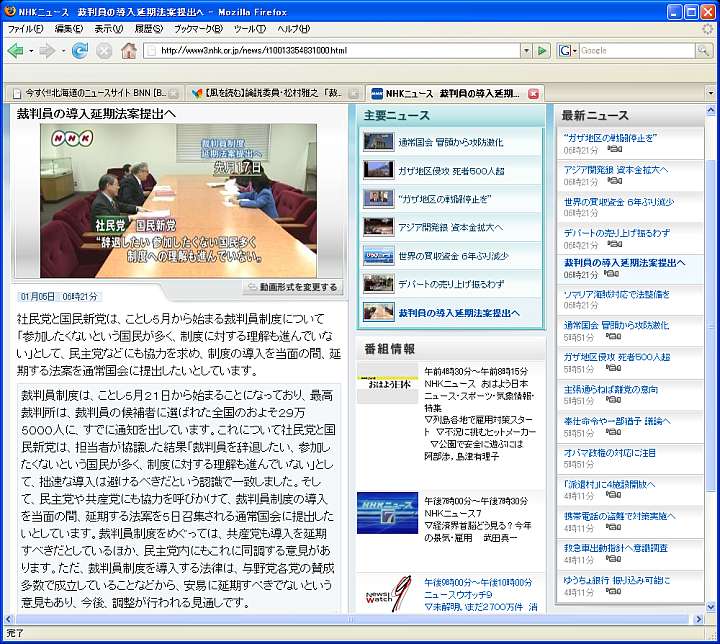Open the back button history dropdown arrow

[x=30, y=50]
